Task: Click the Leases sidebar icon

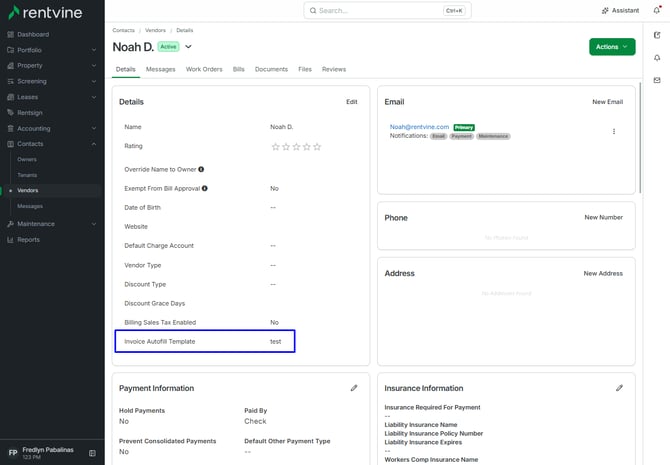Action: coord(11,97)
